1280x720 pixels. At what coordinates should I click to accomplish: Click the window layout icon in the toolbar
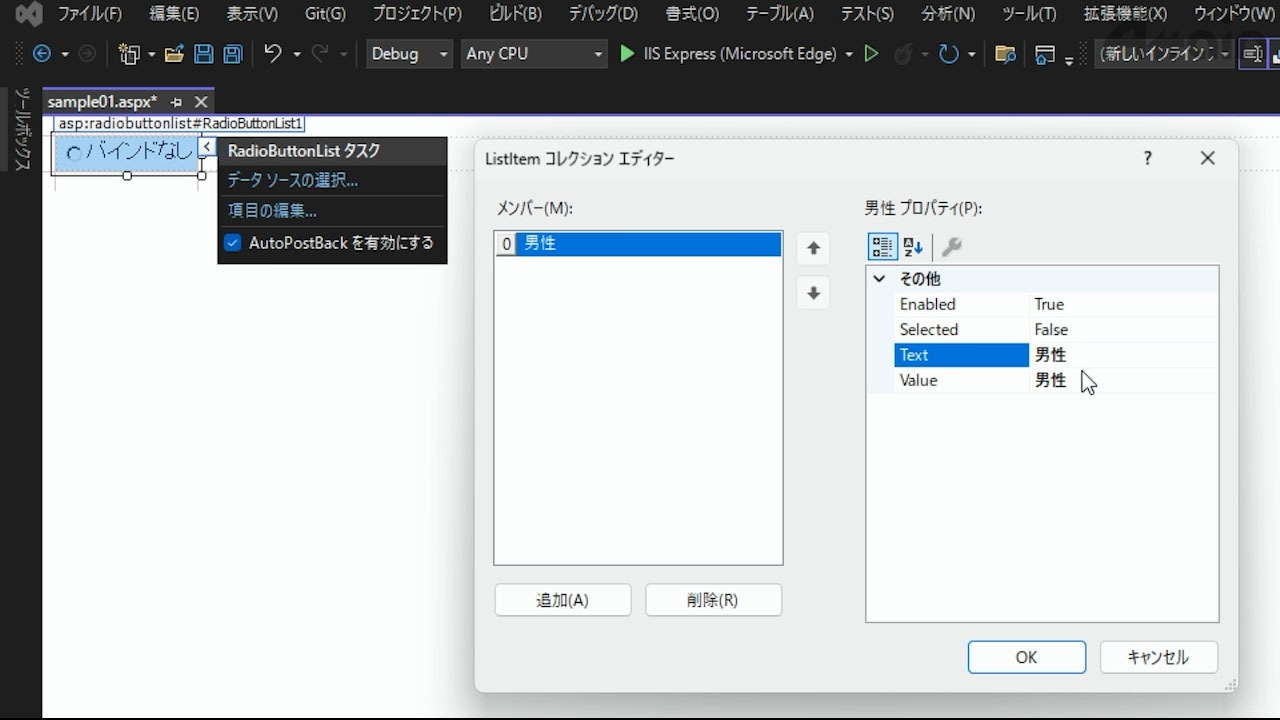pyautogui.click(x=1045, y=54)
